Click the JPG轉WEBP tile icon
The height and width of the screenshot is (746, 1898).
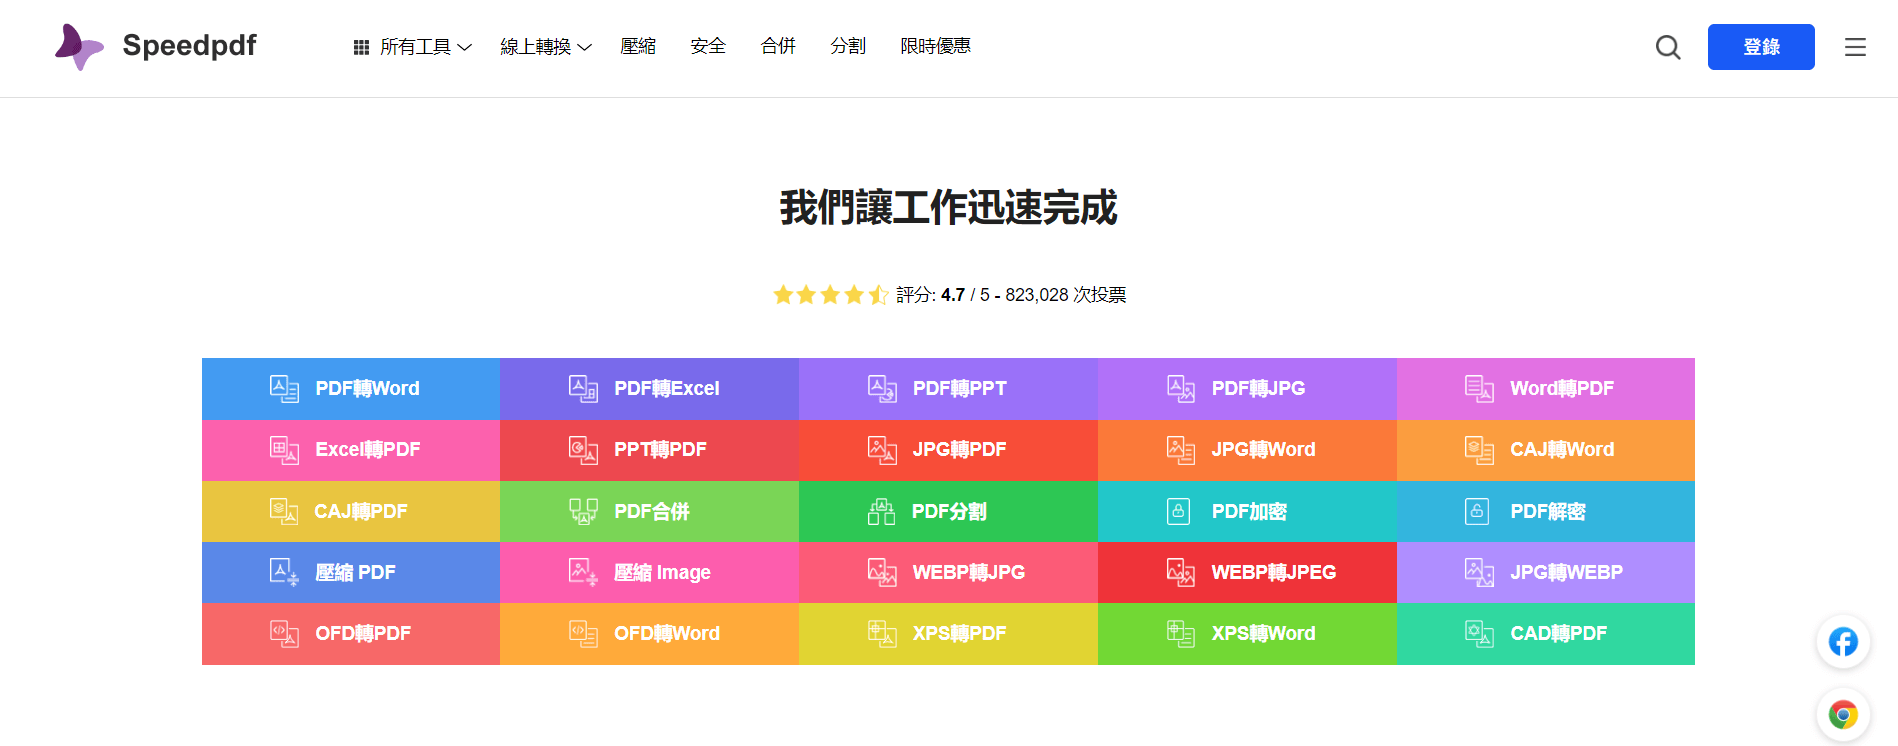pos(1479,573)
